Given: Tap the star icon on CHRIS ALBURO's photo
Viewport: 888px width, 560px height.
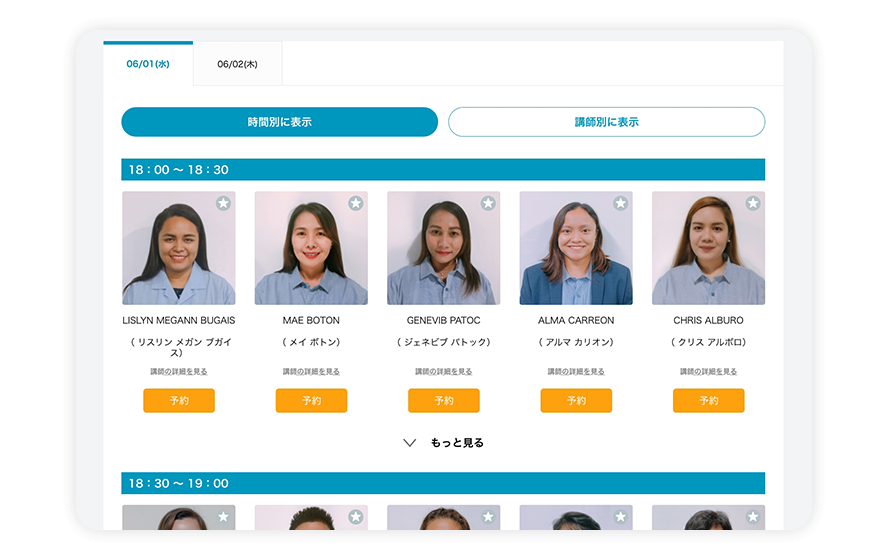Looking at the screenshot, I should pos(753,204).
